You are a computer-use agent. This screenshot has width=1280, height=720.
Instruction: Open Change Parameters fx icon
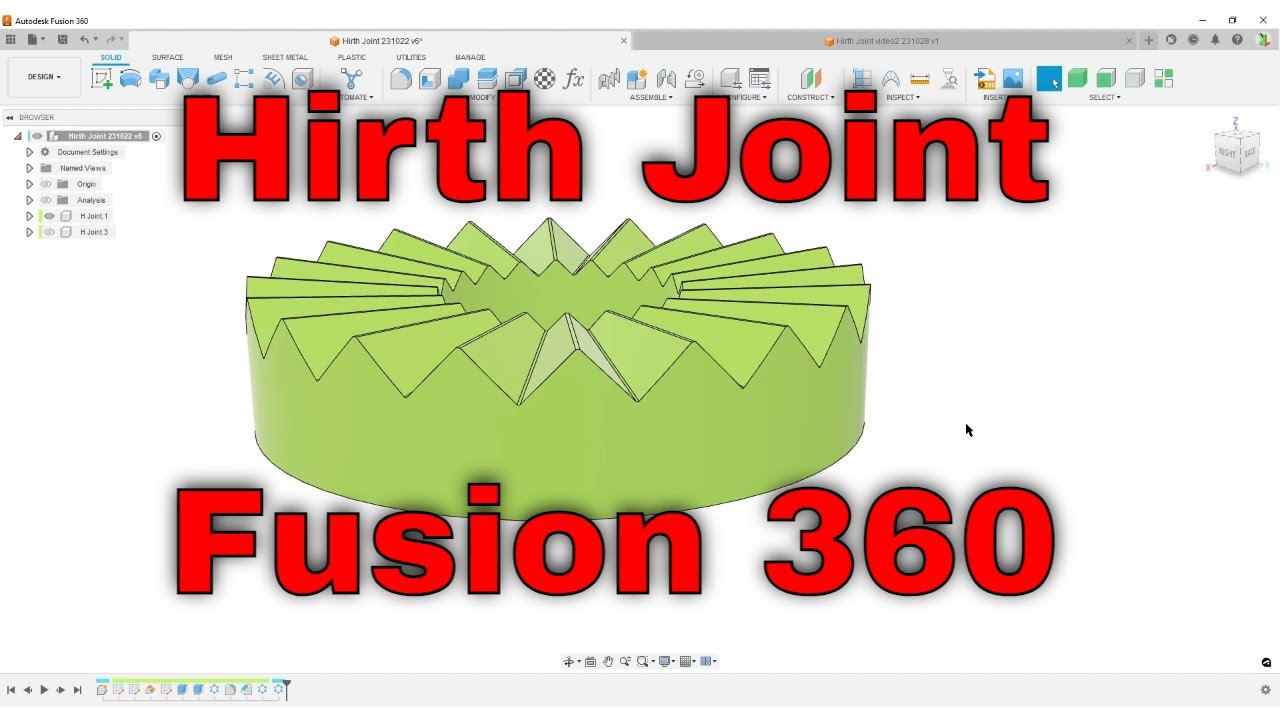coord(574,79)
